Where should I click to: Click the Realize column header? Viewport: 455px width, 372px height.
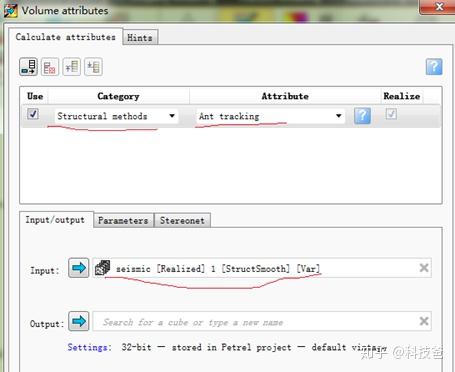[402, 96]
